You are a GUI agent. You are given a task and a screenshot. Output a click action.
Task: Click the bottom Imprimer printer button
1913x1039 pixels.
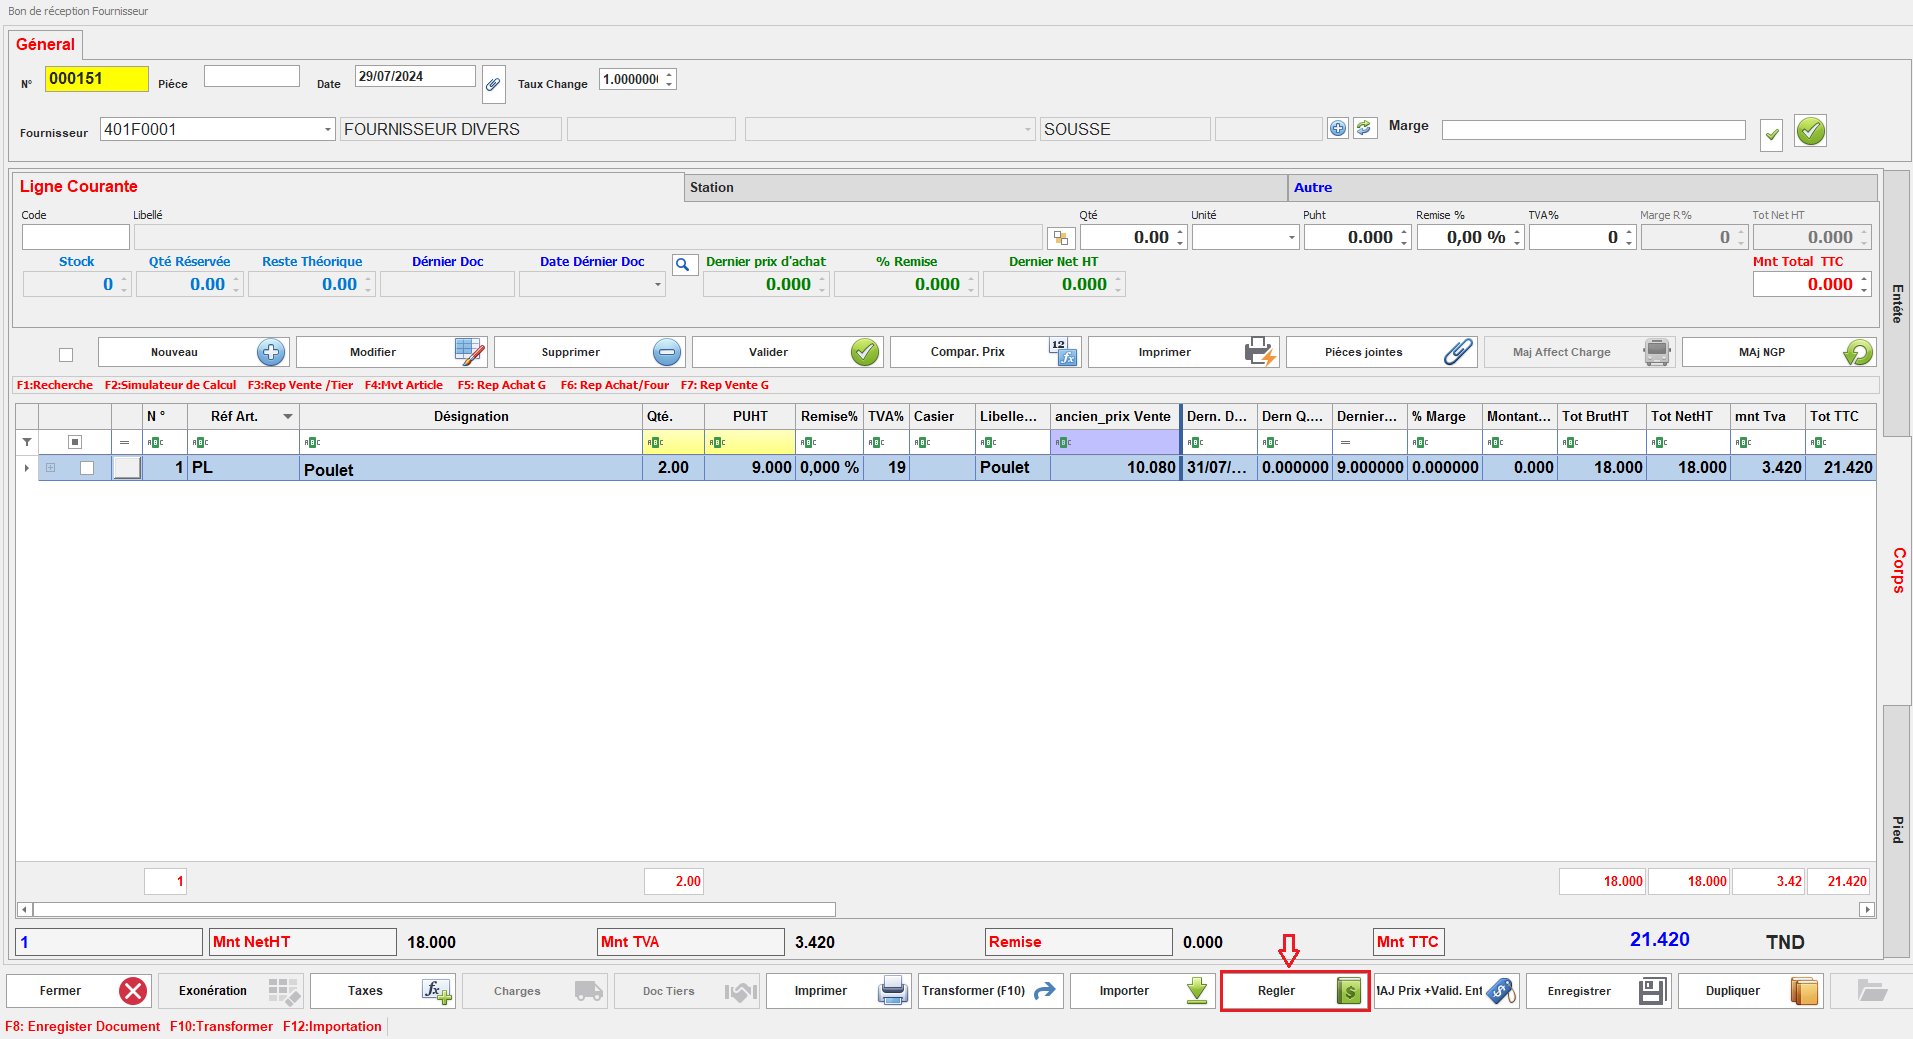[839, 991]
